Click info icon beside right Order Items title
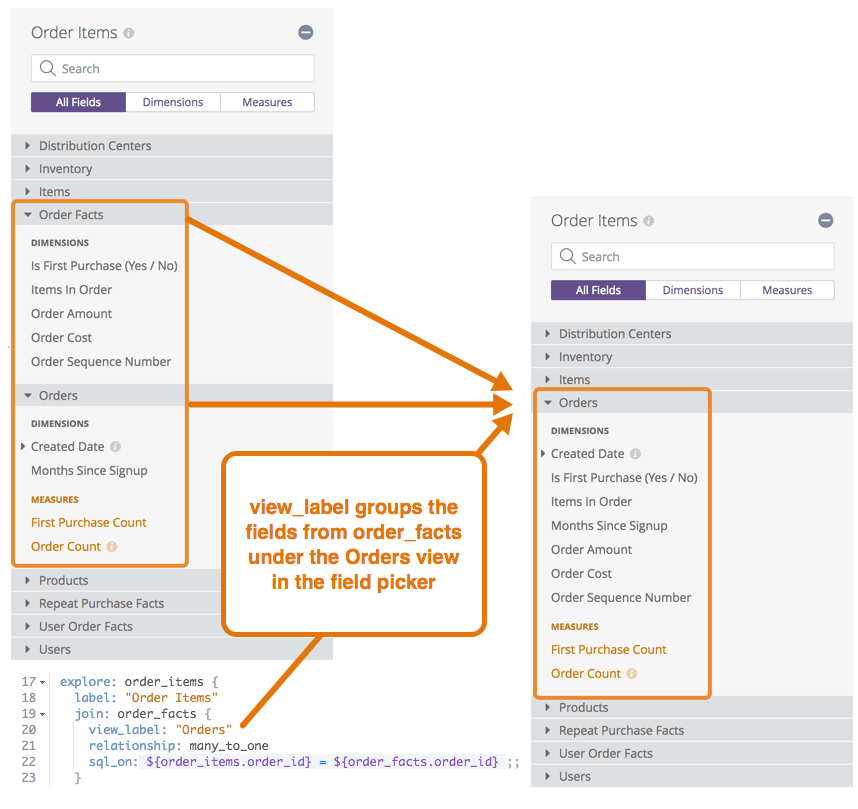The width and height of the screenshot is (858, 809). [x=648, y=221]
